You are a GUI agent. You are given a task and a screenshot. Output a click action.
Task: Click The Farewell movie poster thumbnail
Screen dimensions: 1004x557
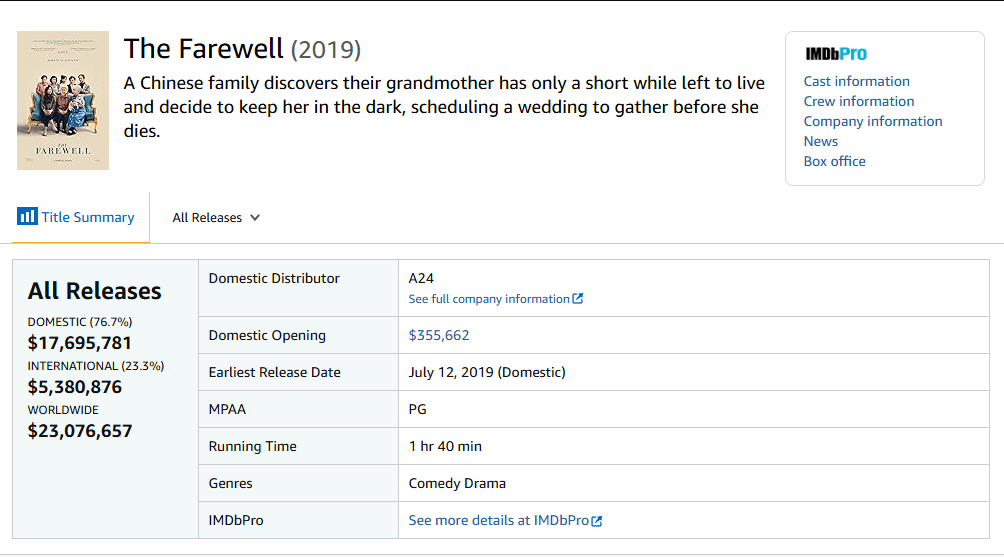[63, 100]
